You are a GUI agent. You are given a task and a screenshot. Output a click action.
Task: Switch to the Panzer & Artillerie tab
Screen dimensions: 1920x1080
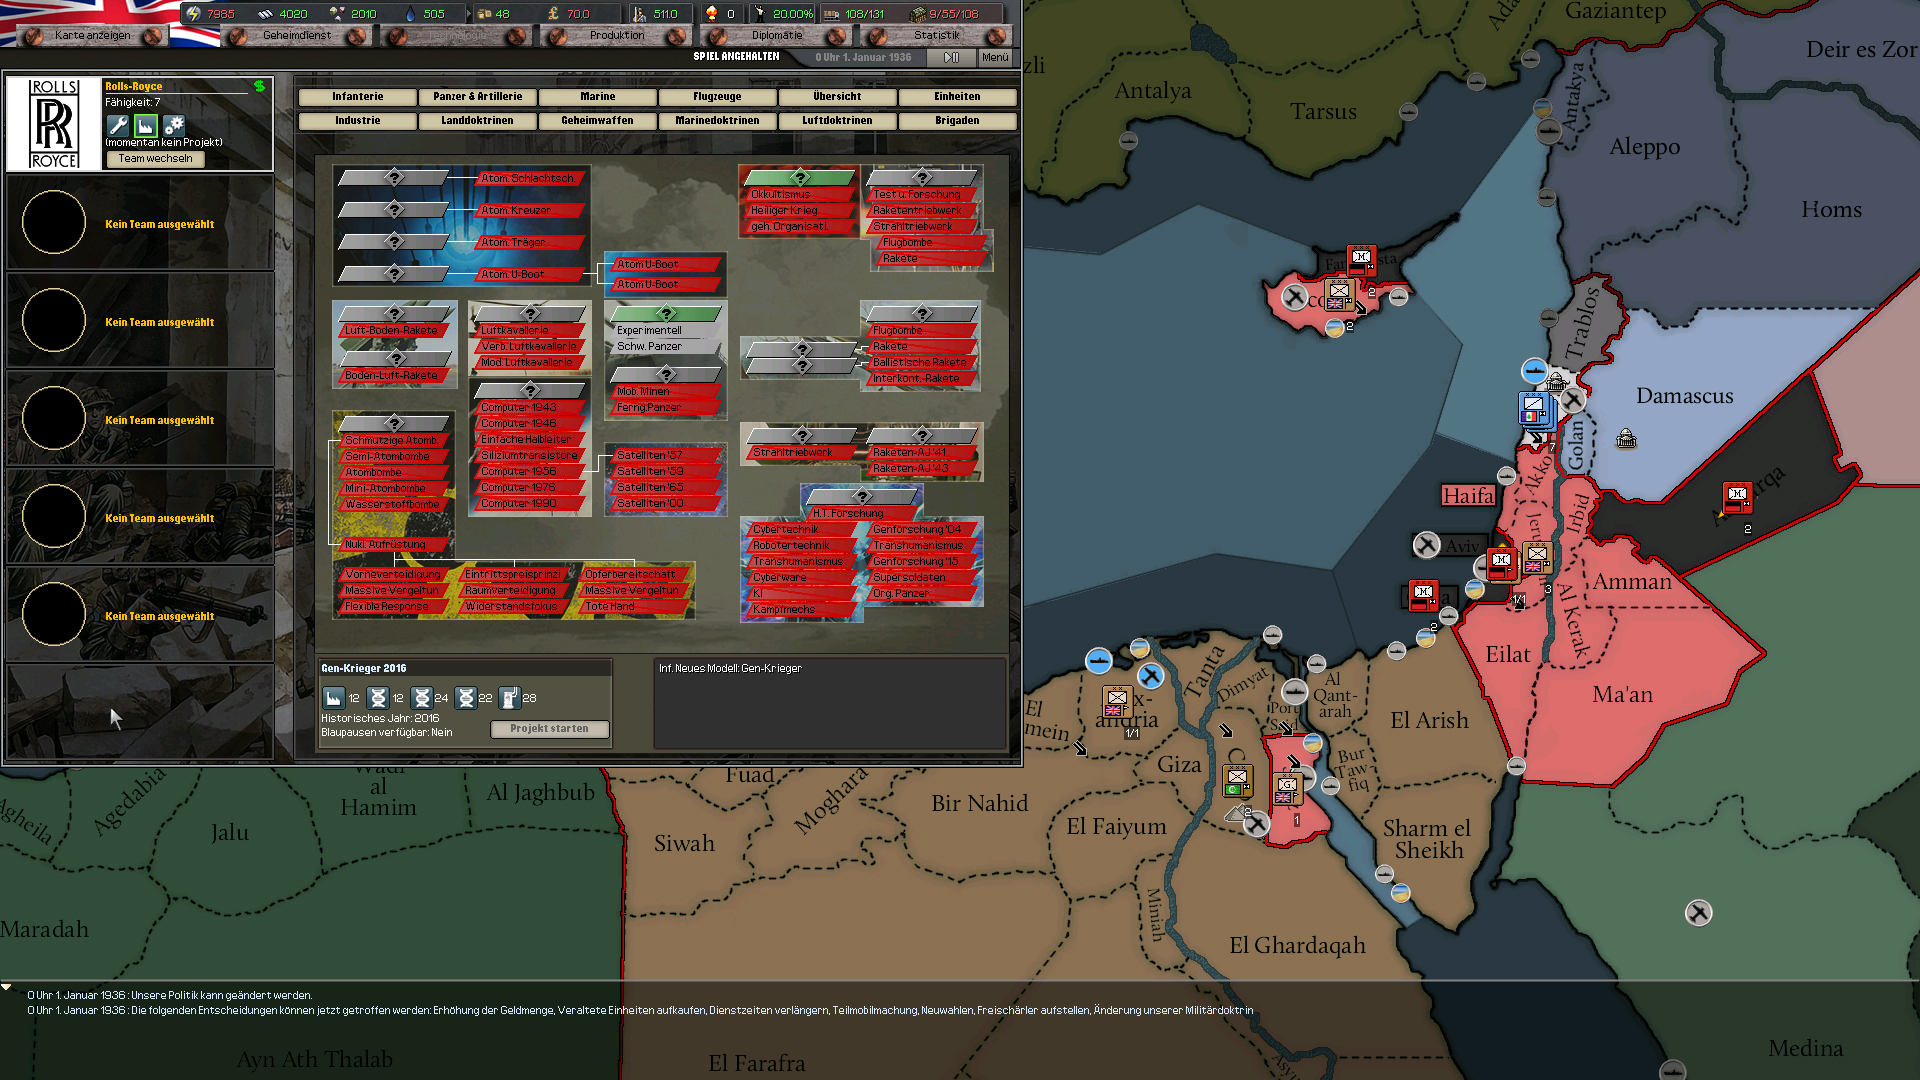477,96
